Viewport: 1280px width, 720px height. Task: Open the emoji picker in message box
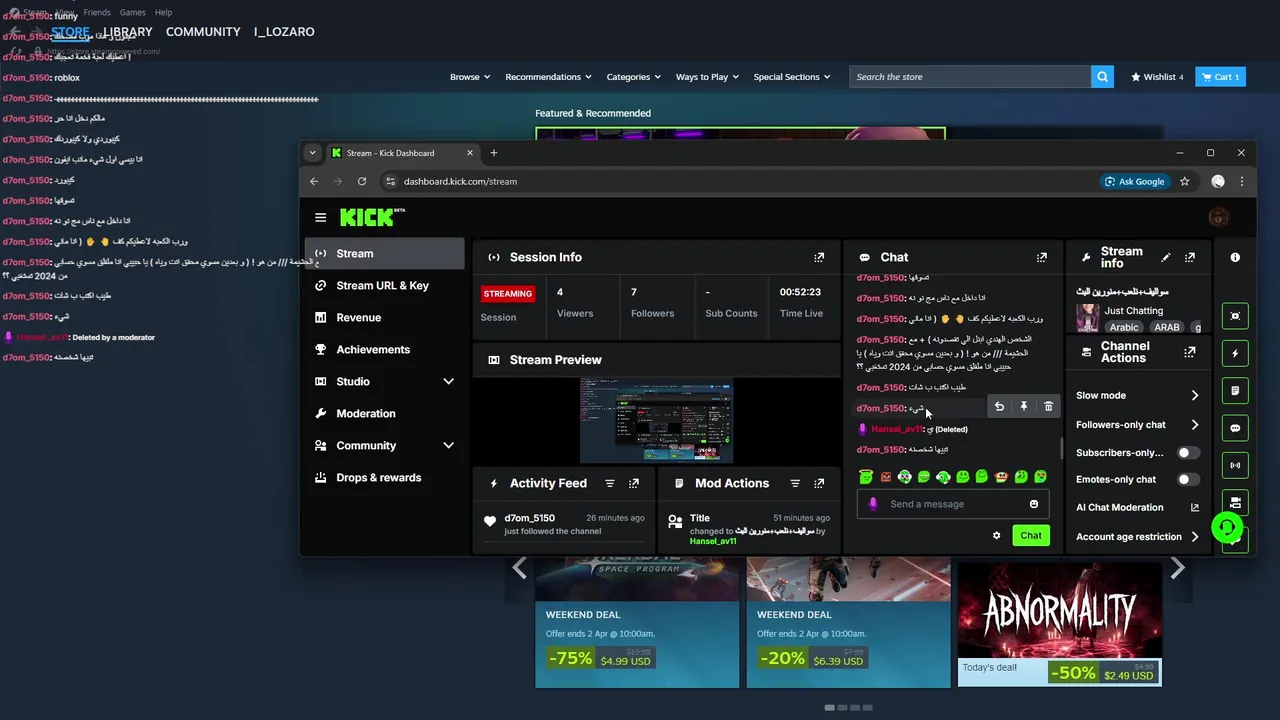[x=1034, y=504]
